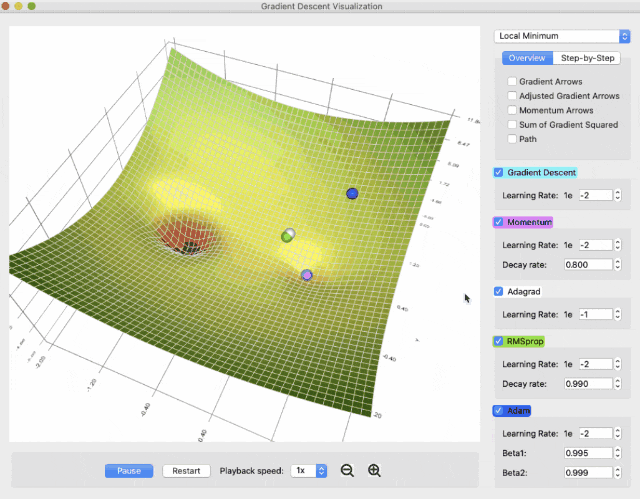Viewport: 640px width, 499px height.
Task: Click the purple Momentum ball on surface
Action: tap(307, 275)
